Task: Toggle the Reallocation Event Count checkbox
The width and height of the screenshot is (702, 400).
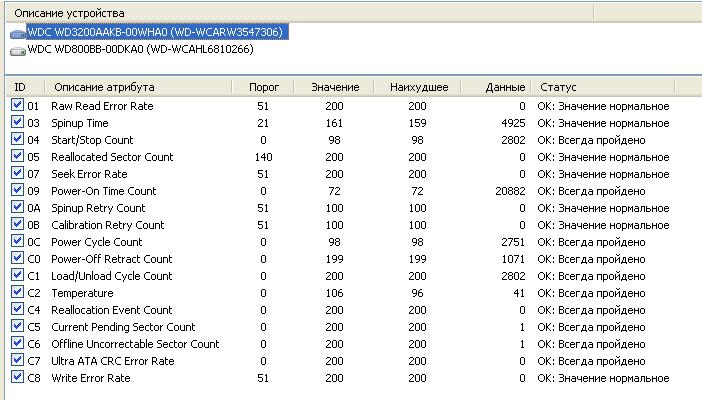Action: coord(17,309)
